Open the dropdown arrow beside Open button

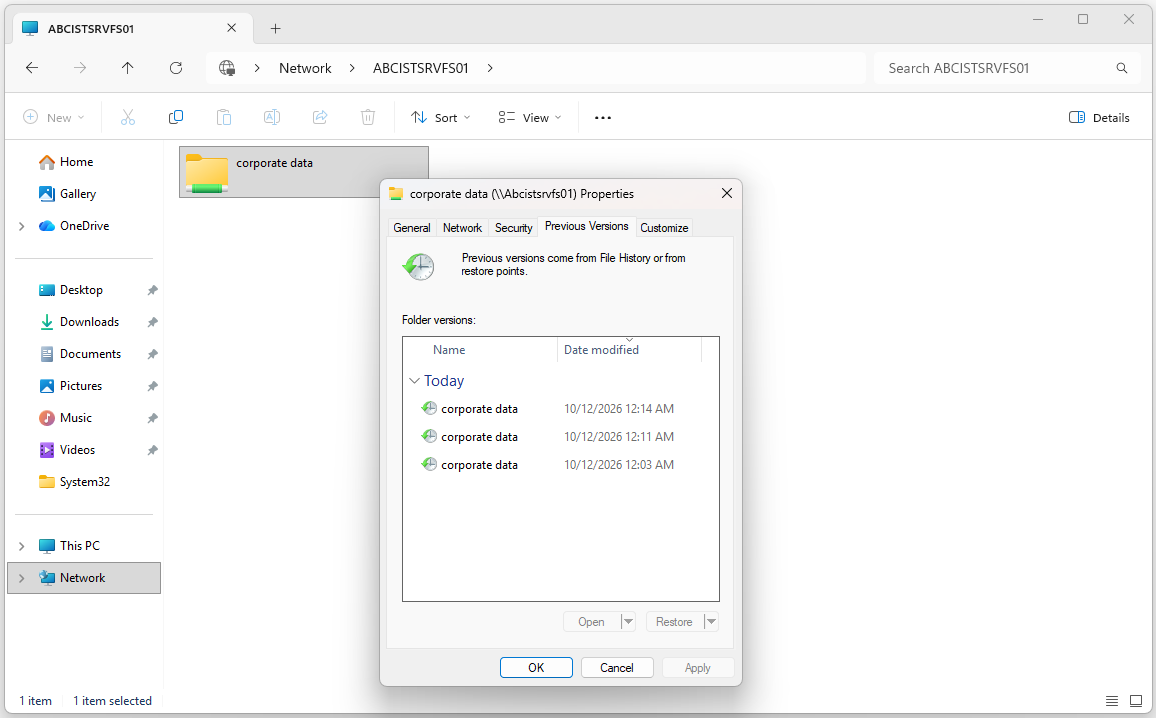[627, 622]
